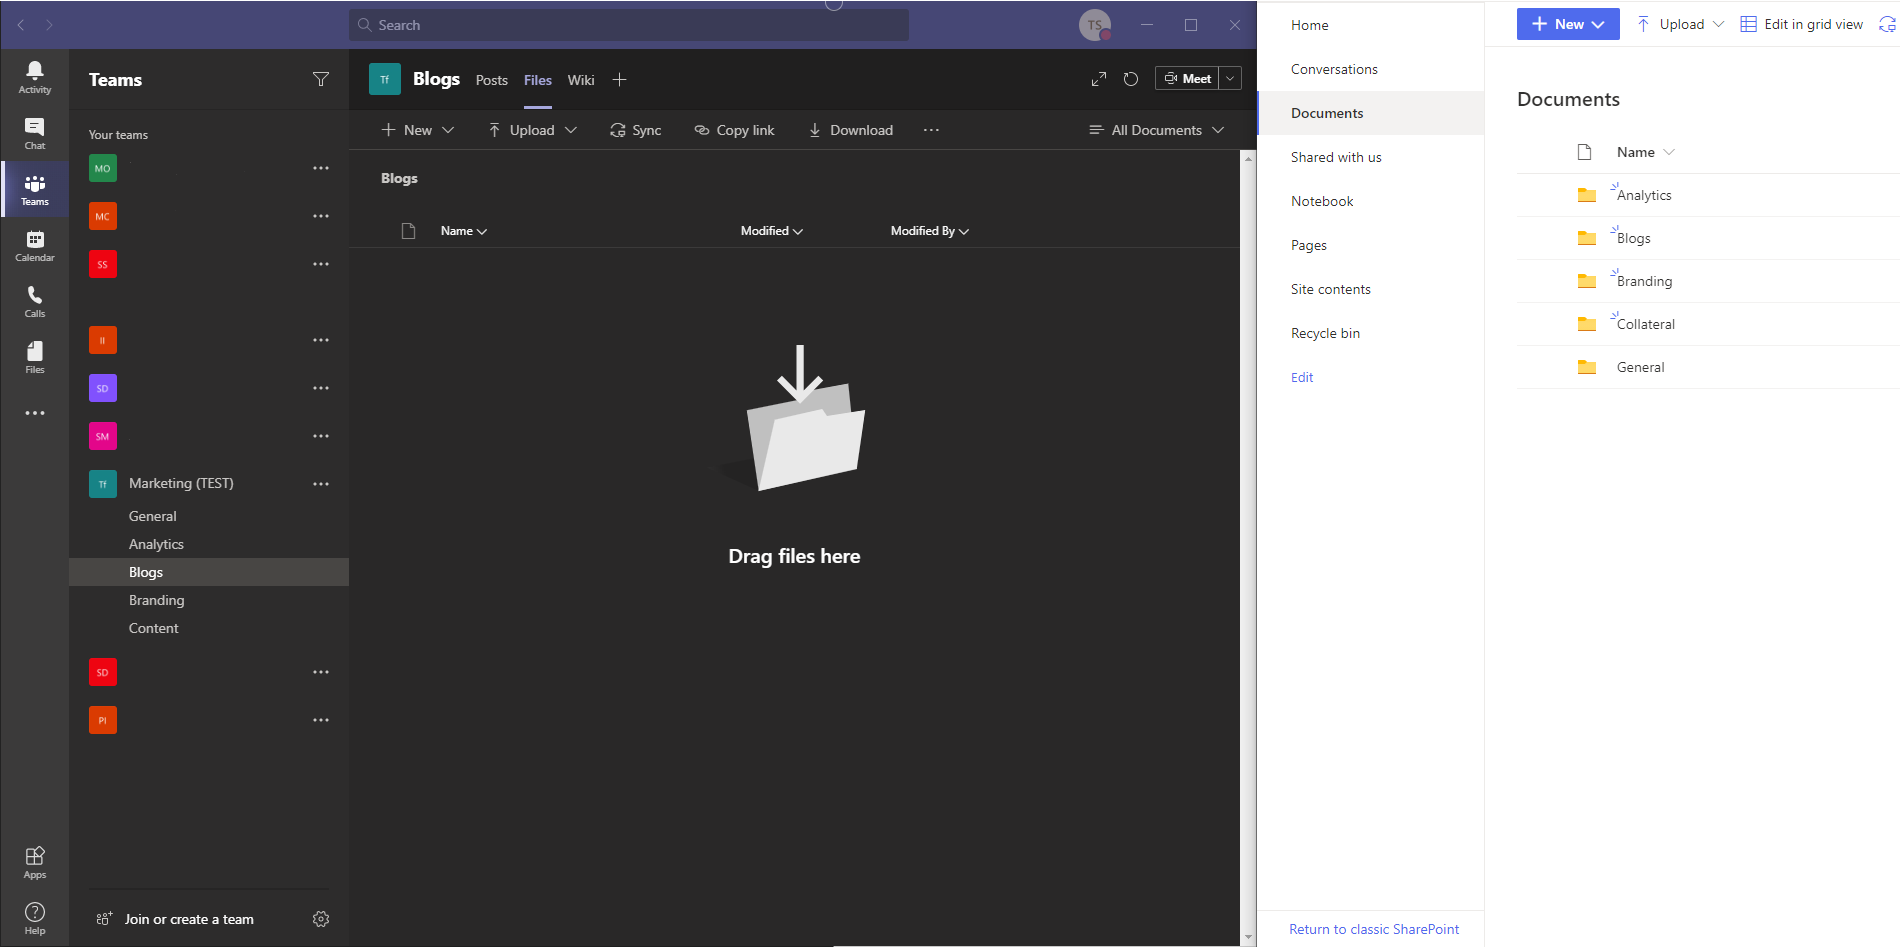Viewport: 1902px width, 948px height.
Task: Open the Calls section
Action: click(34, 298)
